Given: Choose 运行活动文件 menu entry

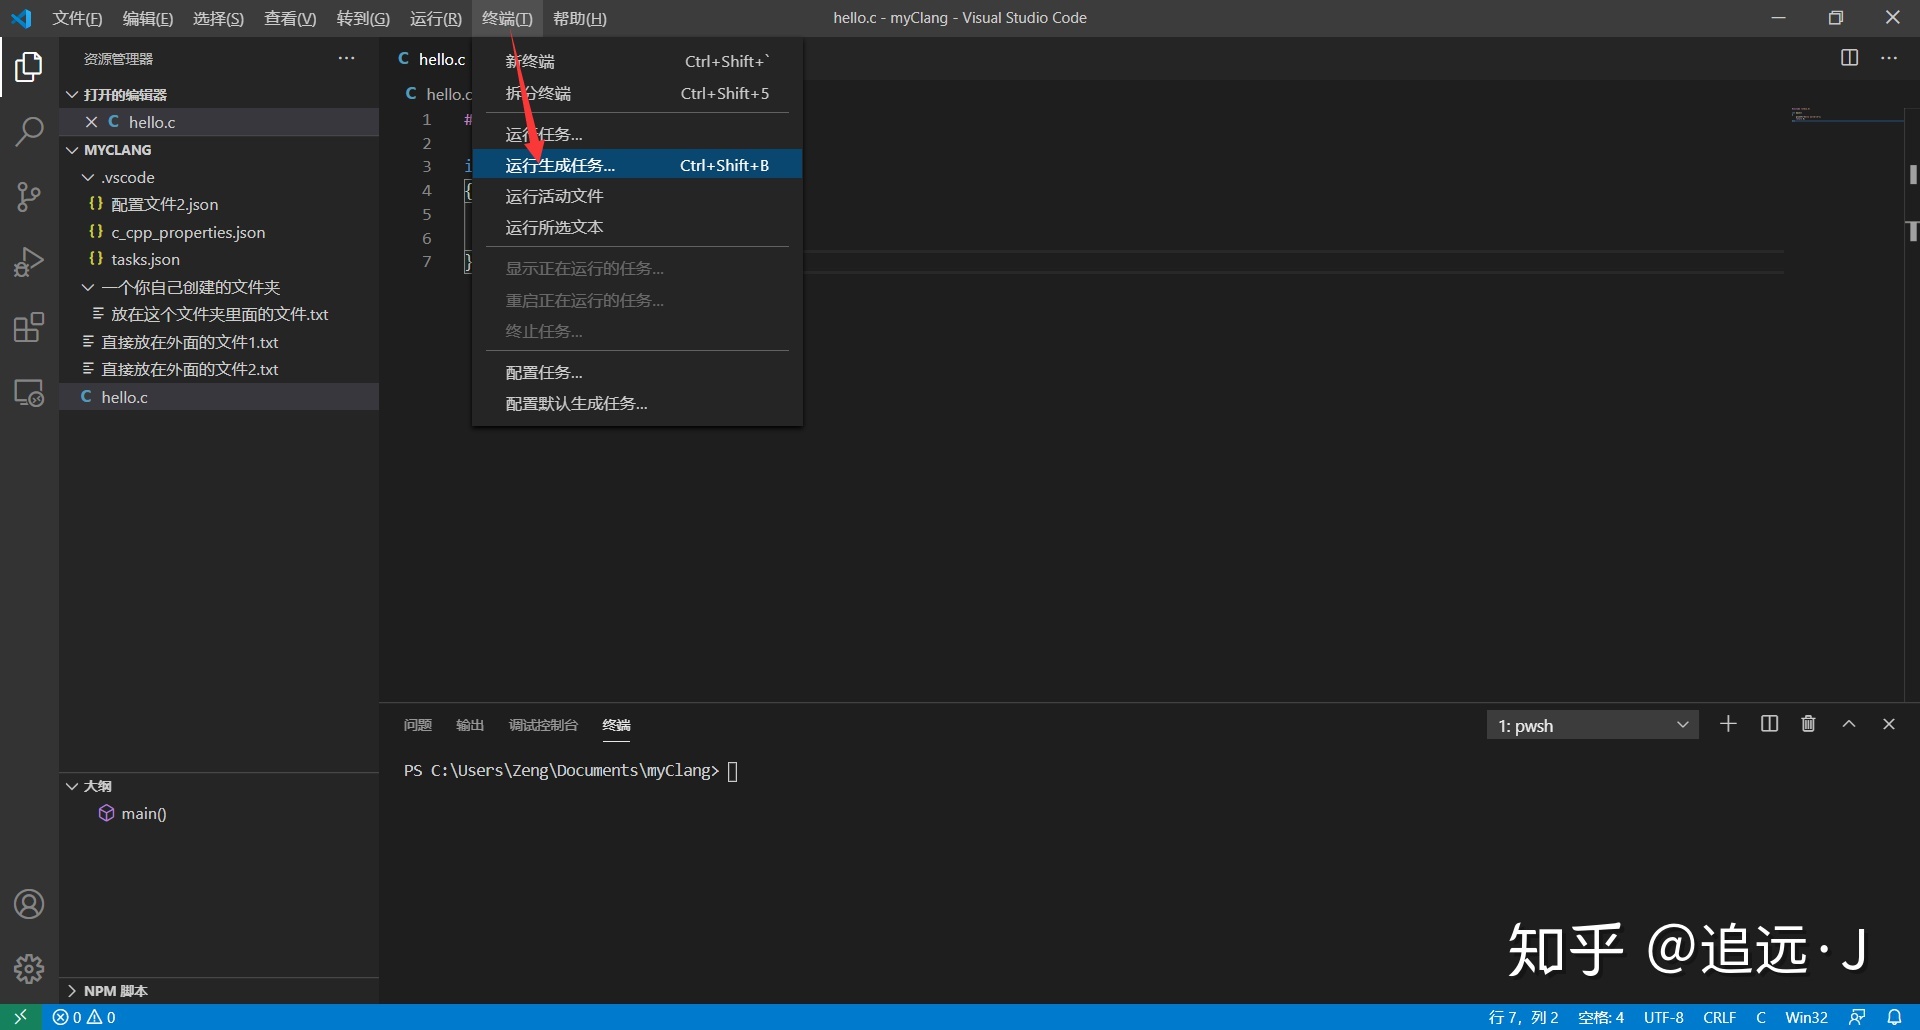Looking at the screenshot, I should pyautogui.click(x=637, y=196).
